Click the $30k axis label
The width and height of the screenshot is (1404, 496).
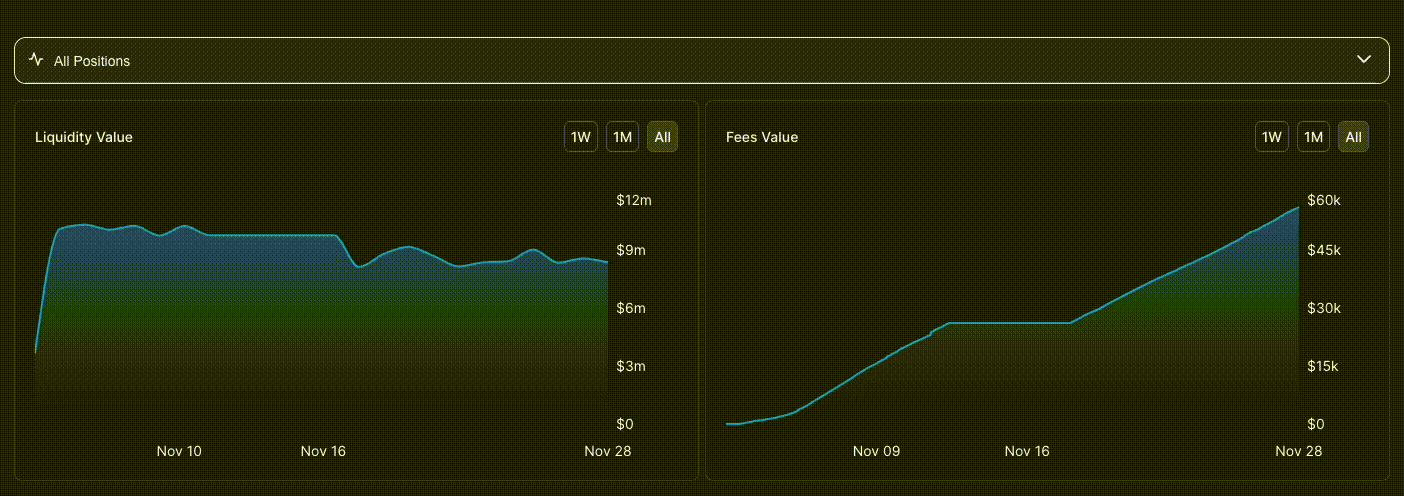(x=1324, y=308)
